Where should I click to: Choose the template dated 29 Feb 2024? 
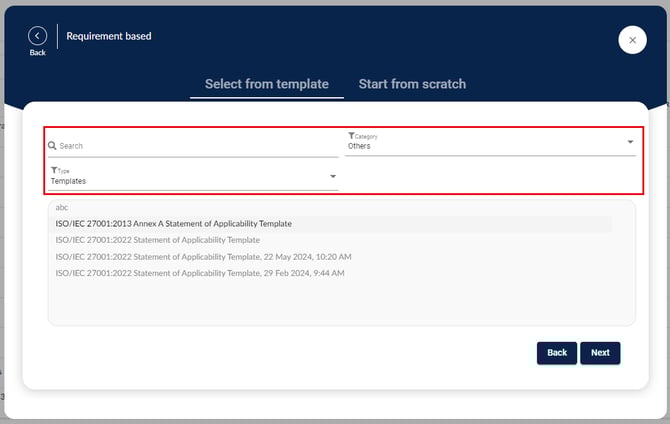click(200, 272)
